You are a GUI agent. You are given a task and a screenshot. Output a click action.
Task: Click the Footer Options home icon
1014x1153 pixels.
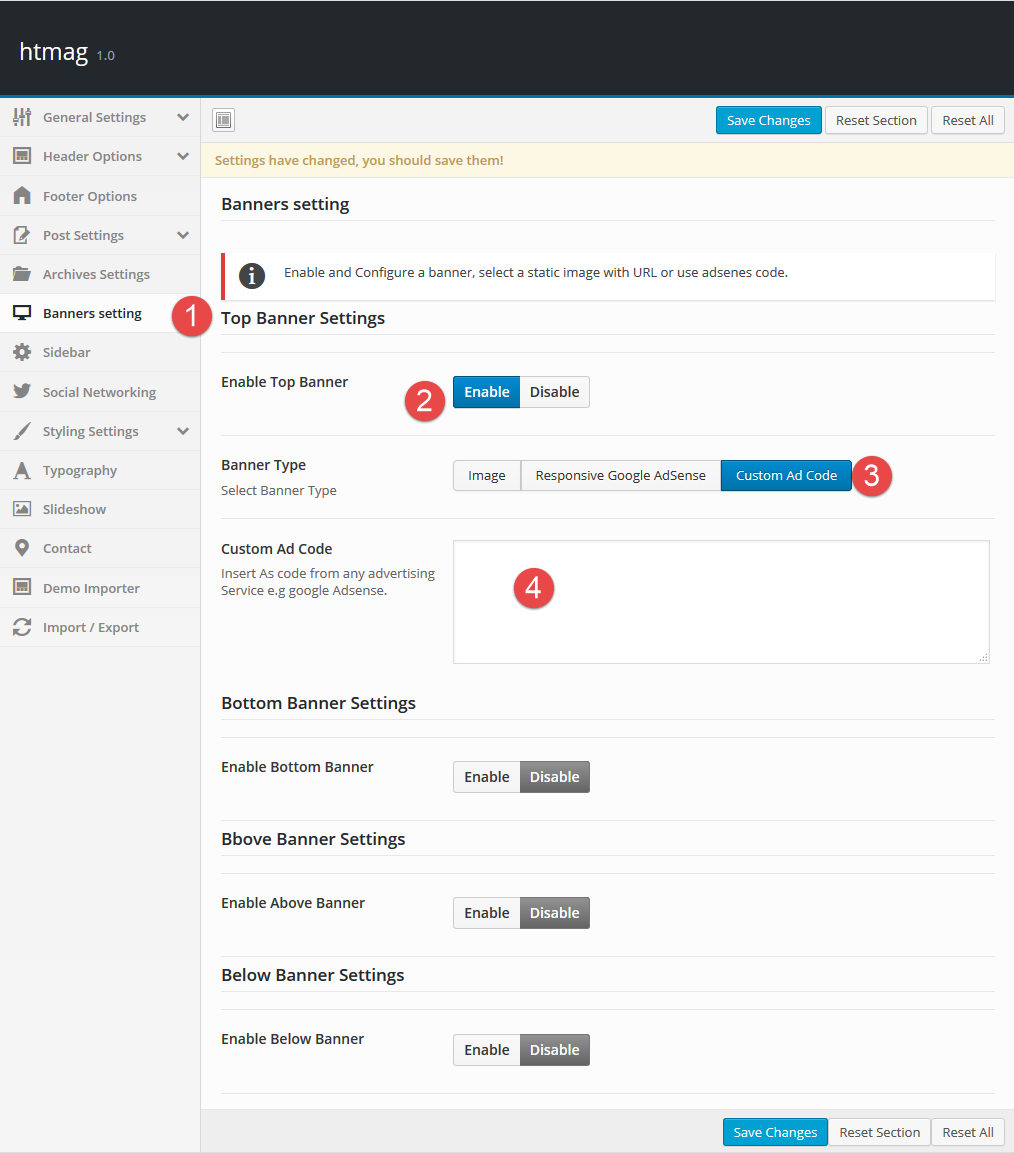[22, 196]
